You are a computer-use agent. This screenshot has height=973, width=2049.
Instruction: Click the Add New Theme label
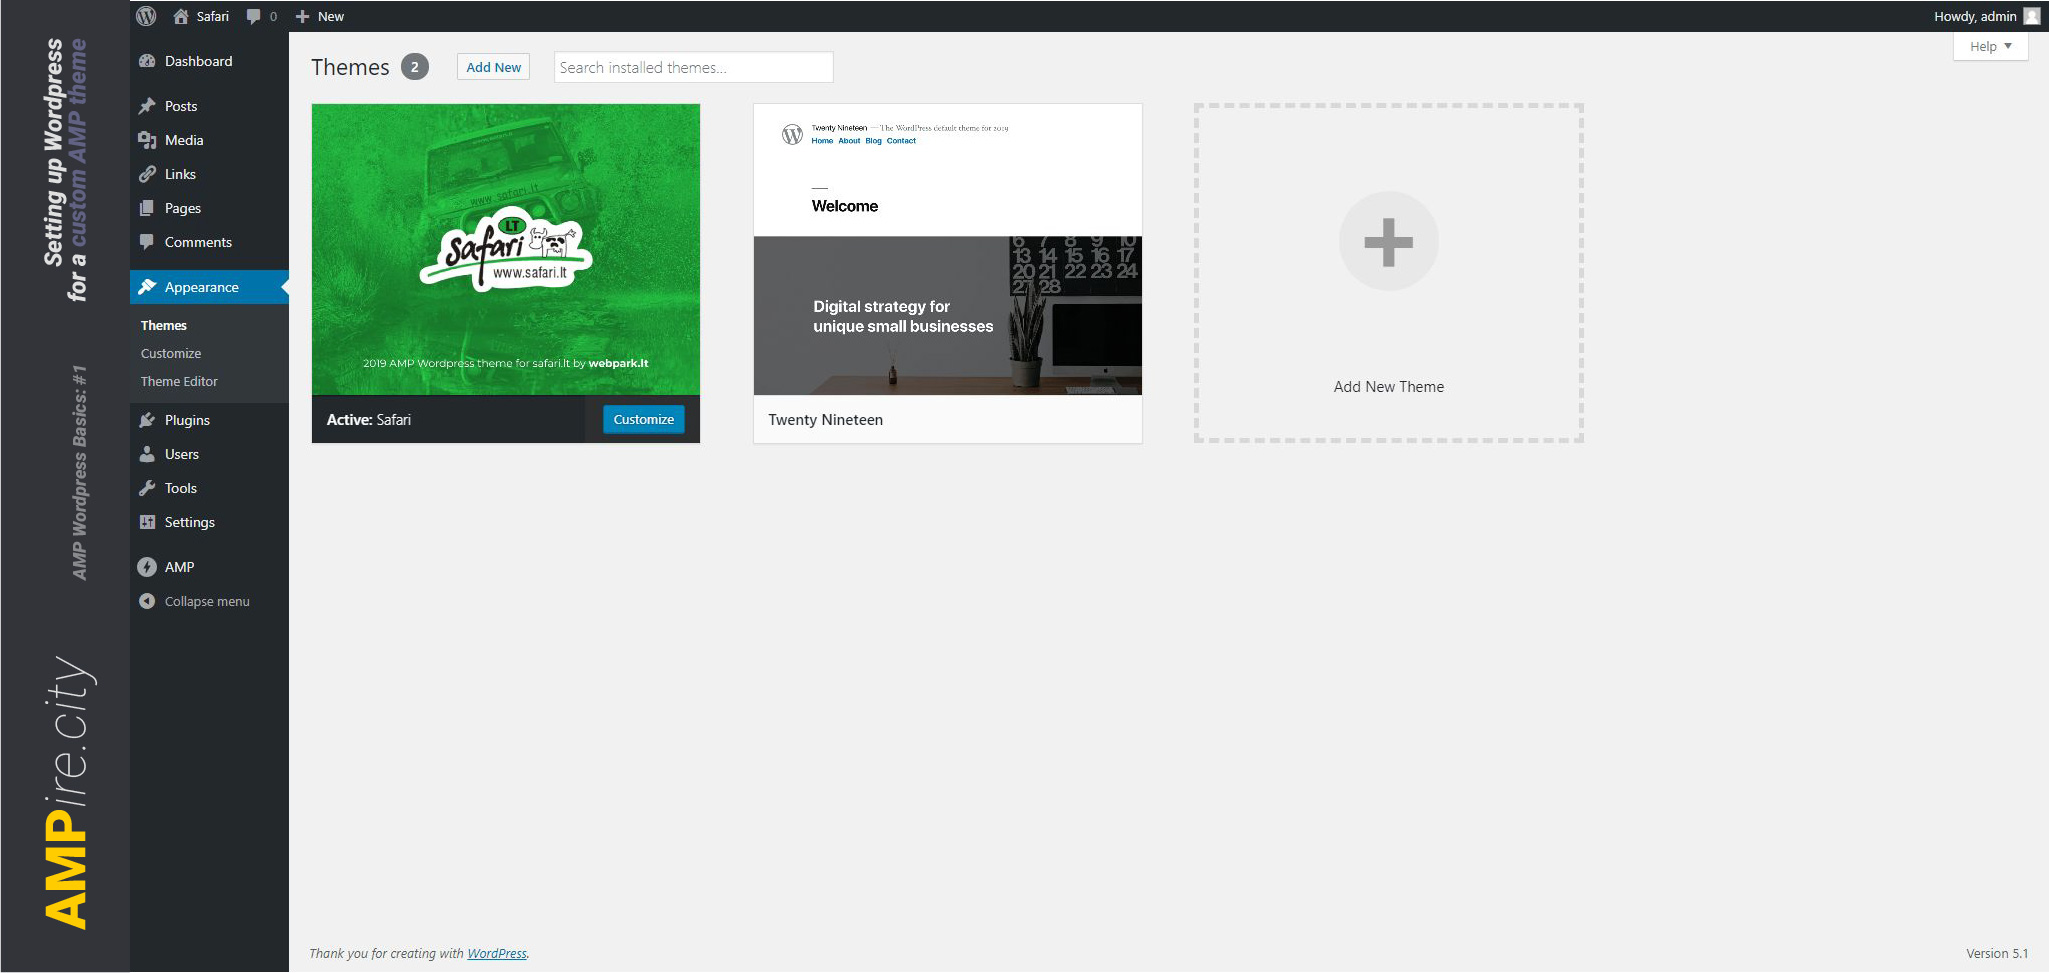click(x=1388, y=387)
